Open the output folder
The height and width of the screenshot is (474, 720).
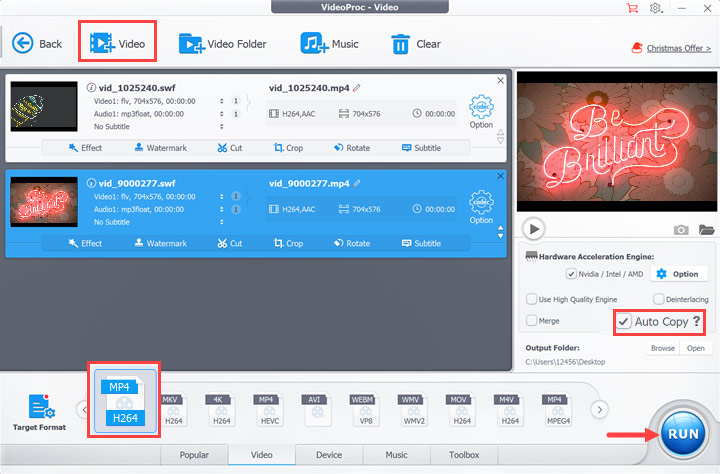pos(696,348)
